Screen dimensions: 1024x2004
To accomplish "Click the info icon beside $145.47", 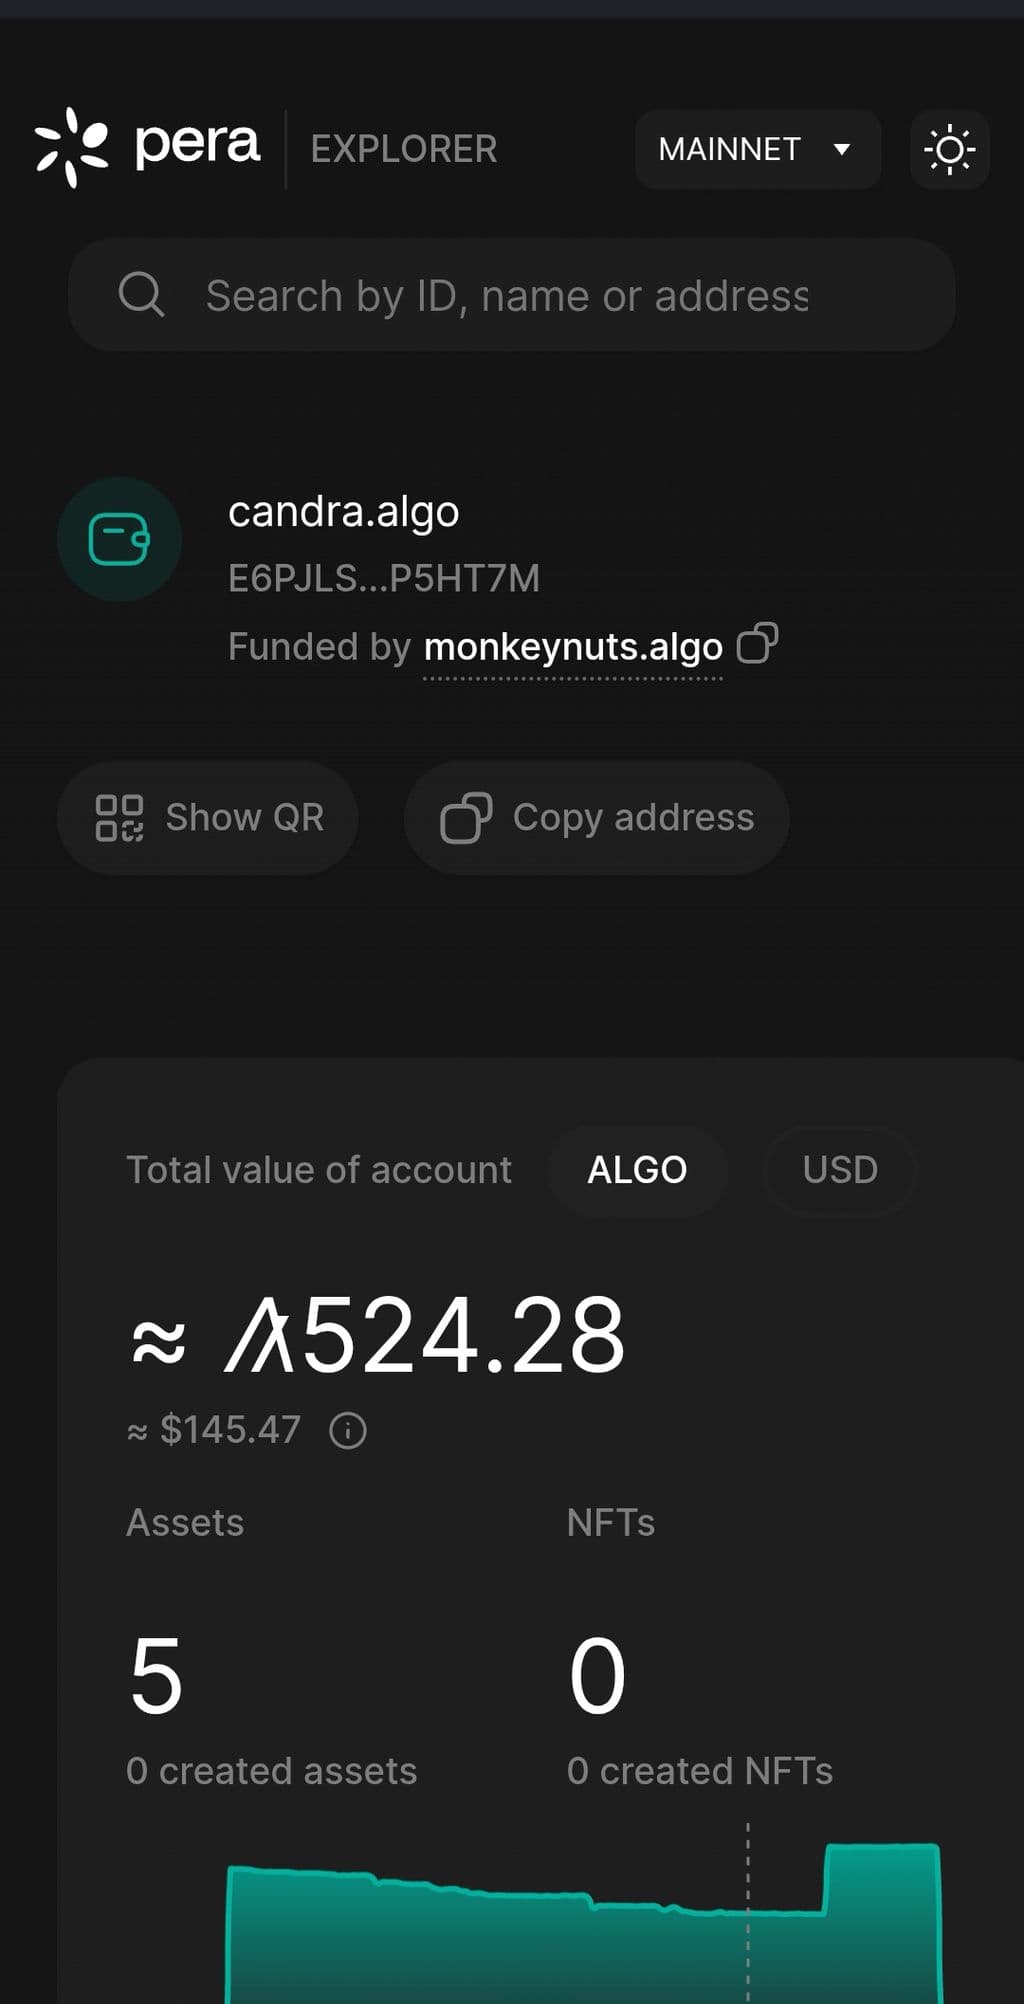I will 348,1431.
